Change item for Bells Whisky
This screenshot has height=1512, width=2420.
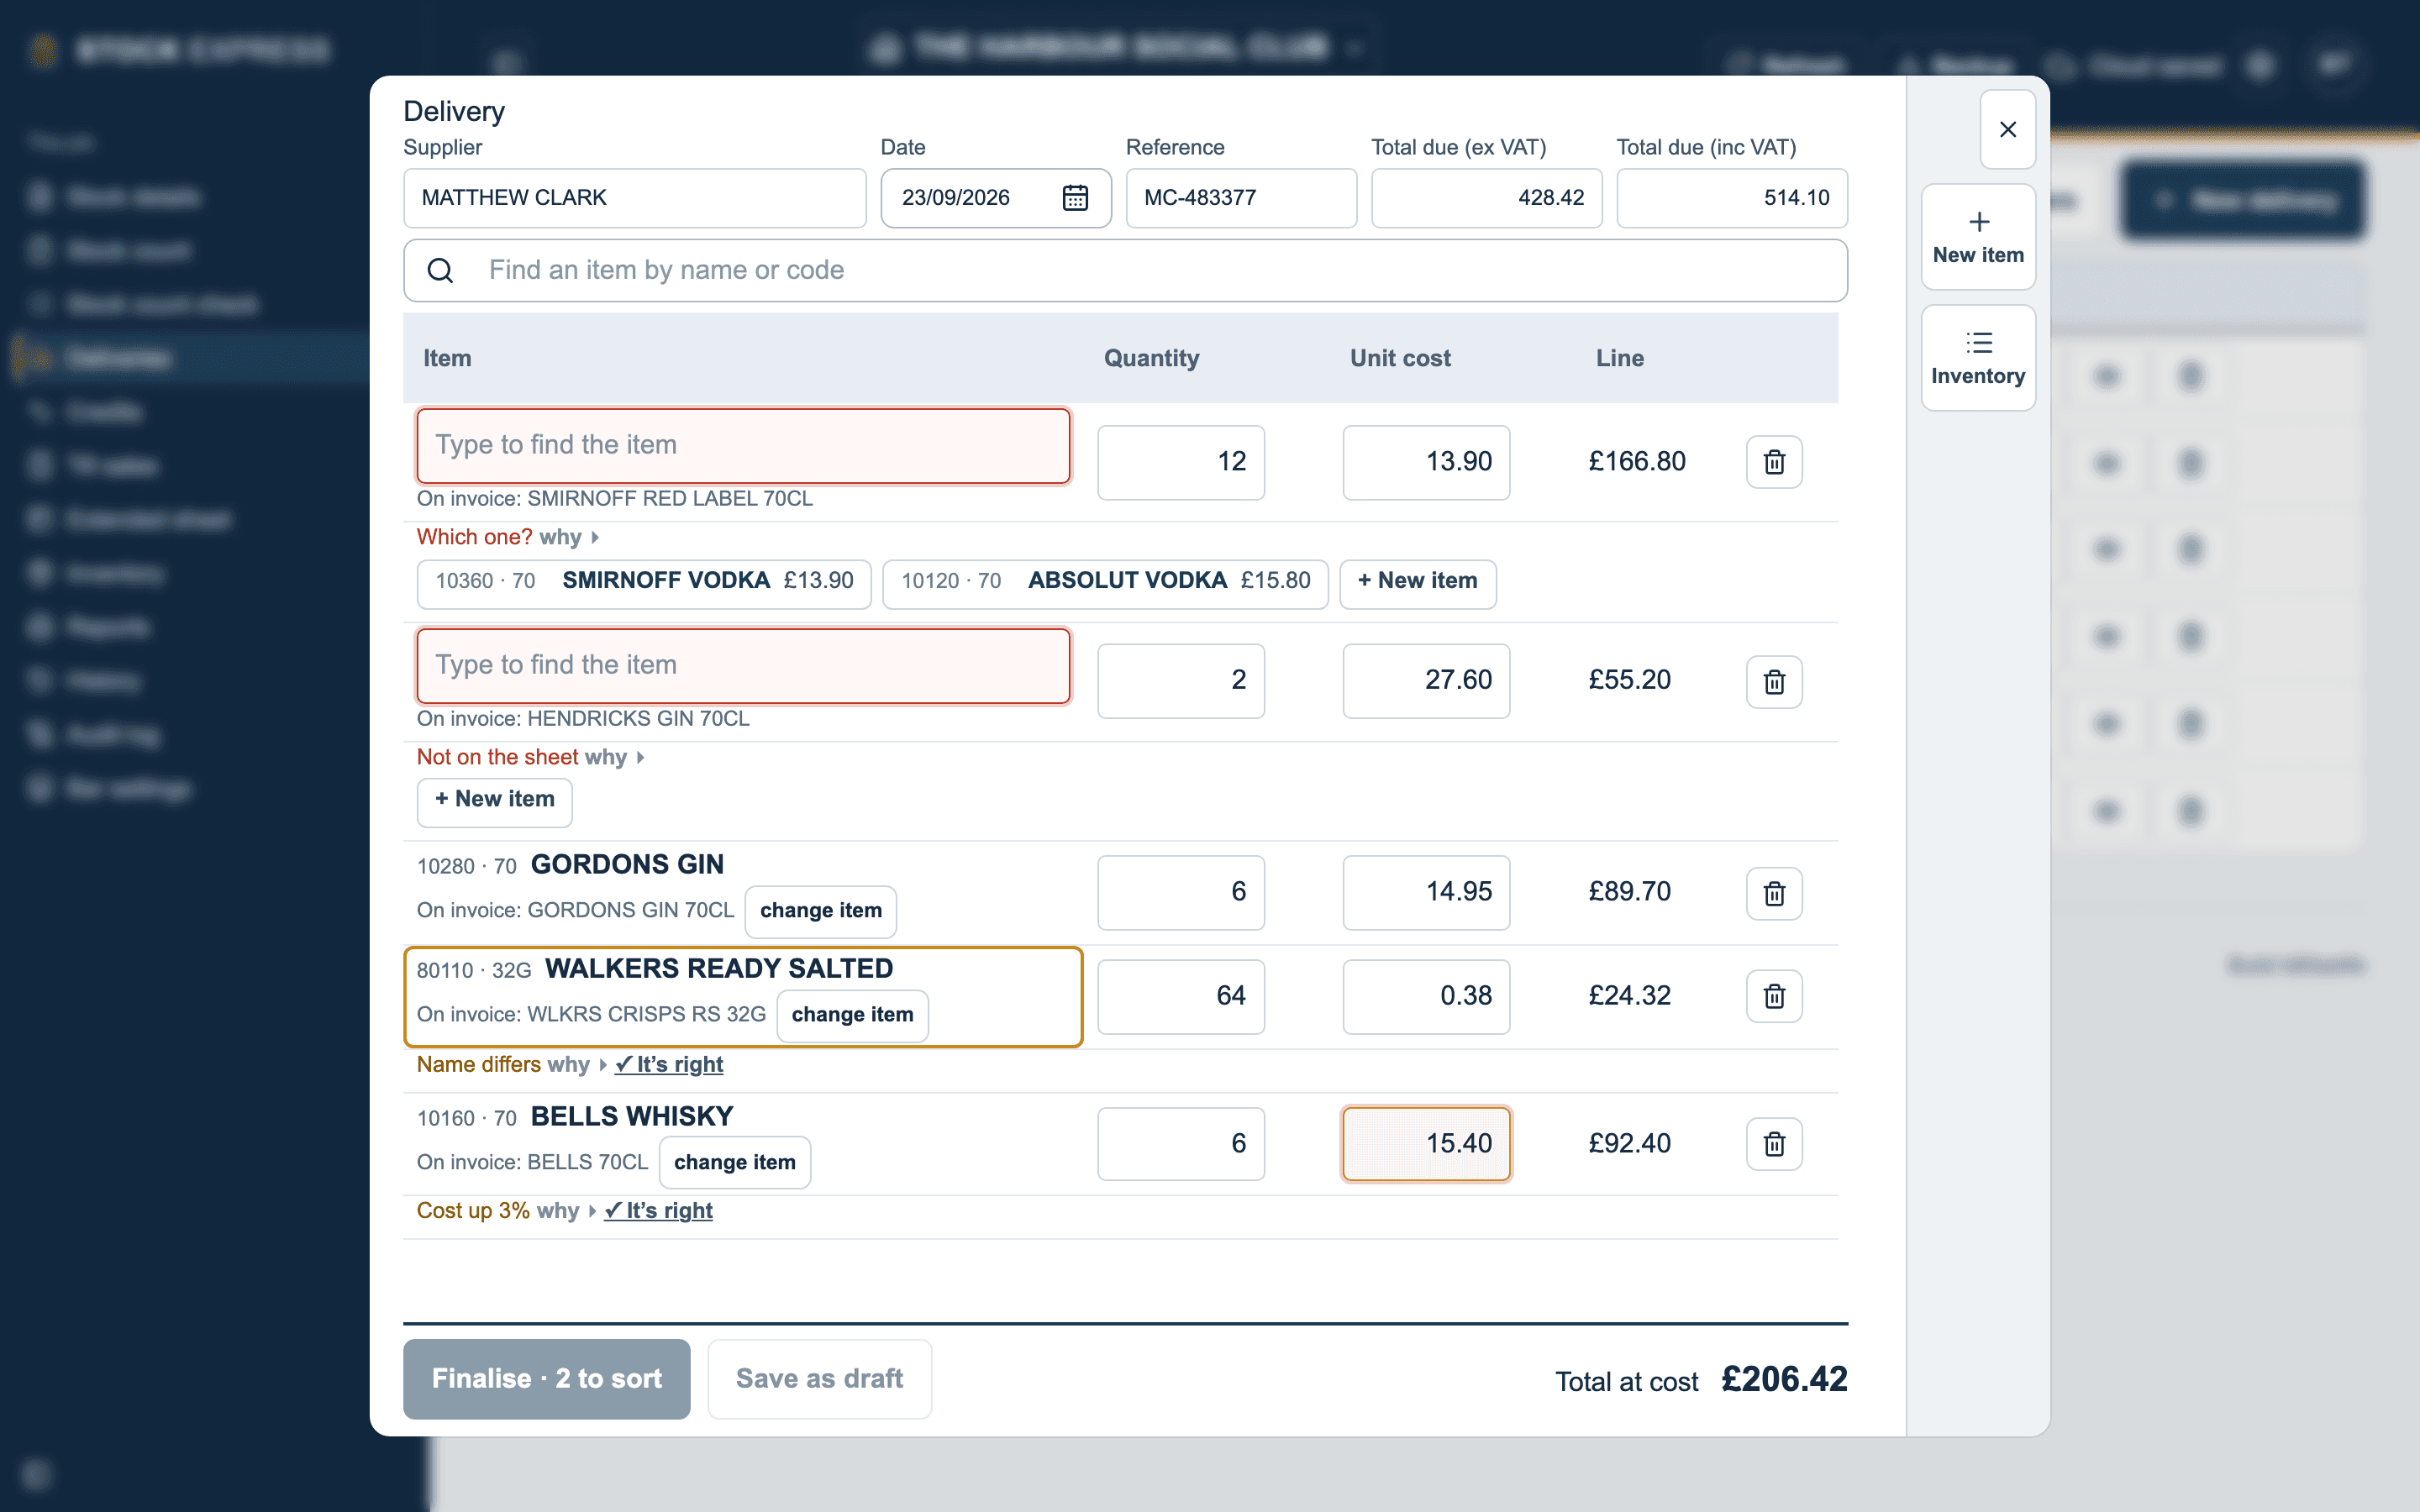734,1162
